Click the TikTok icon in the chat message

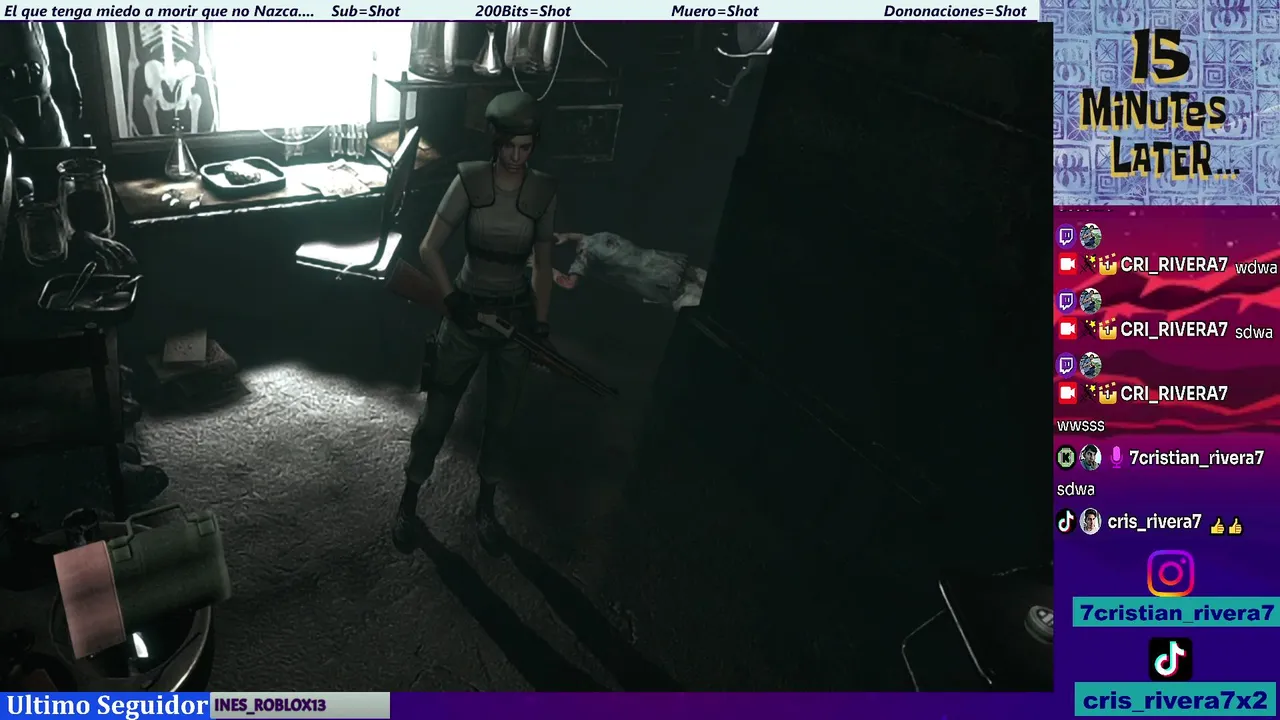coord(1066,521)
